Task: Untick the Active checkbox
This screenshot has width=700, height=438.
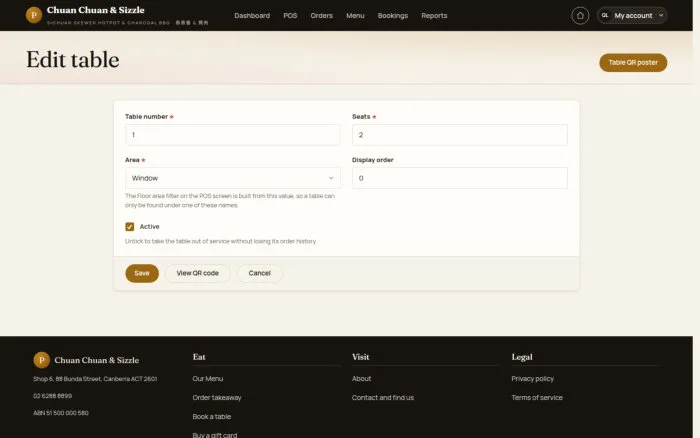Action: (129, 227)
